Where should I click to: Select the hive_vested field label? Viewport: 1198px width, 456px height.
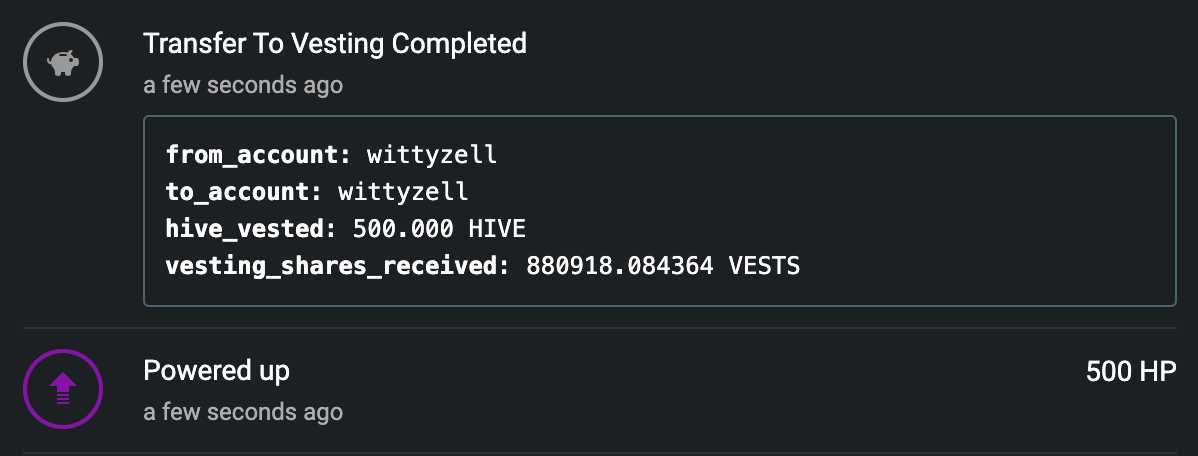tap(251, 228)
